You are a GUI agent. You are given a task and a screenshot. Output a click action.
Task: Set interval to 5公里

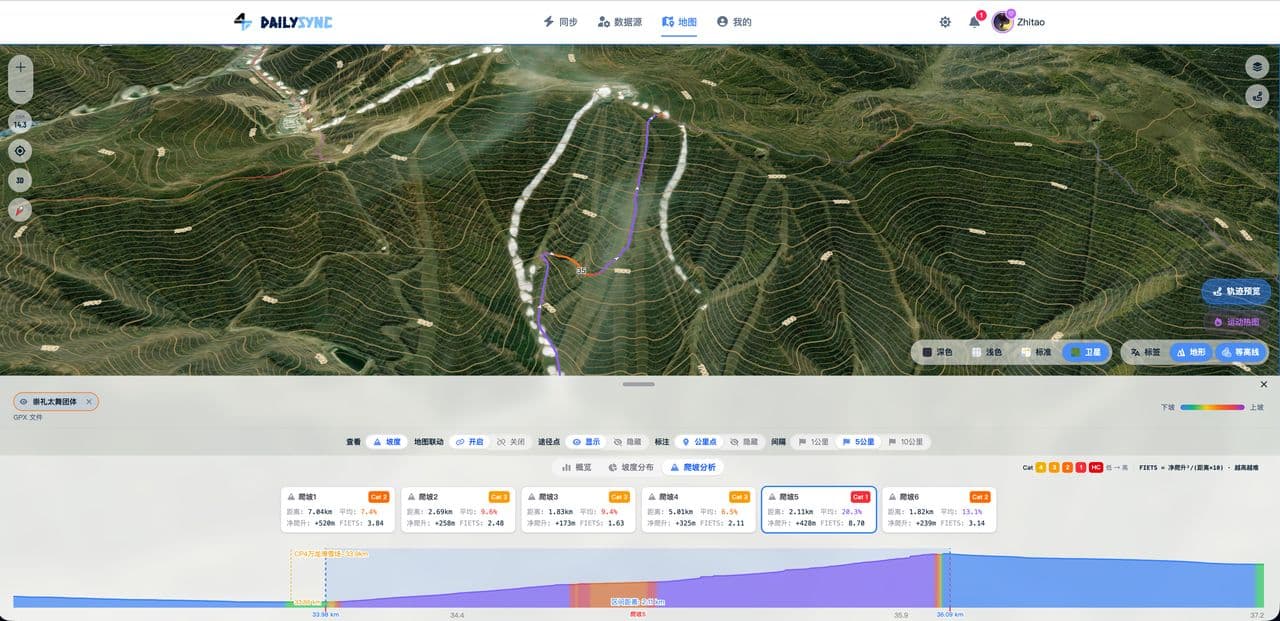859,441
